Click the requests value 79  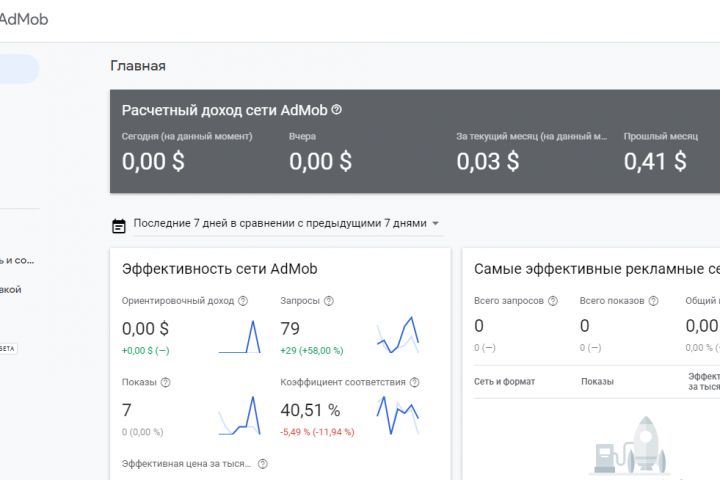[x=290, y=329]
